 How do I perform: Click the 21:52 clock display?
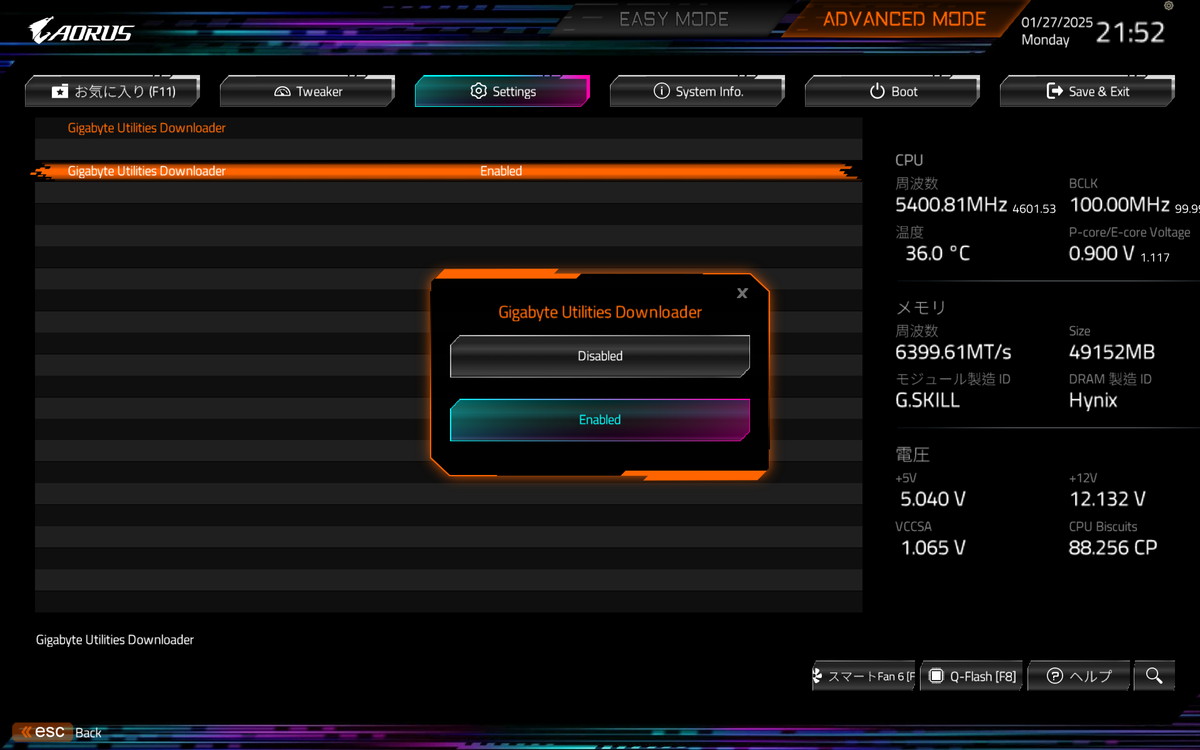click(x=1131, y=32)
